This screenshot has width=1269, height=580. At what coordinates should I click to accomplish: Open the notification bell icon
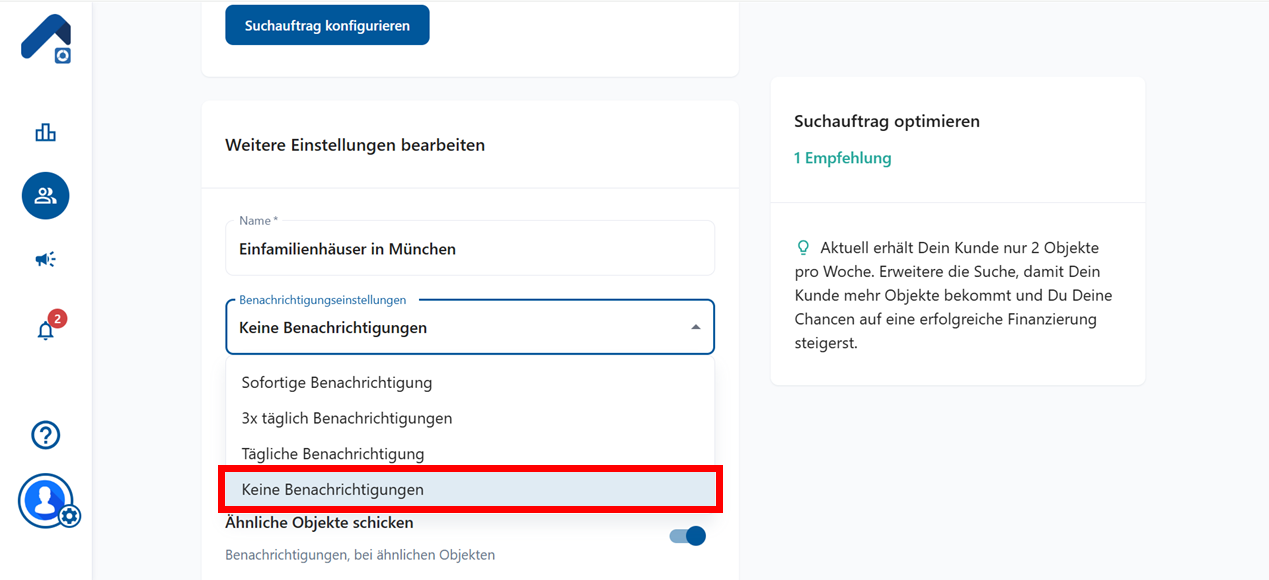pyautogui.click(x=46, y=330)
